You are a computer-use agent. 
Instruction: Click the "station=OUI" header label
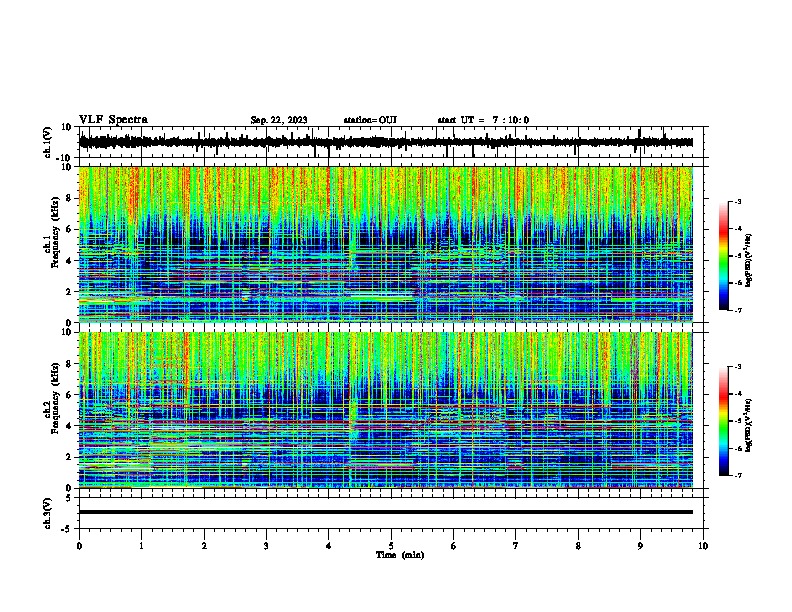(x=370, y=120)
